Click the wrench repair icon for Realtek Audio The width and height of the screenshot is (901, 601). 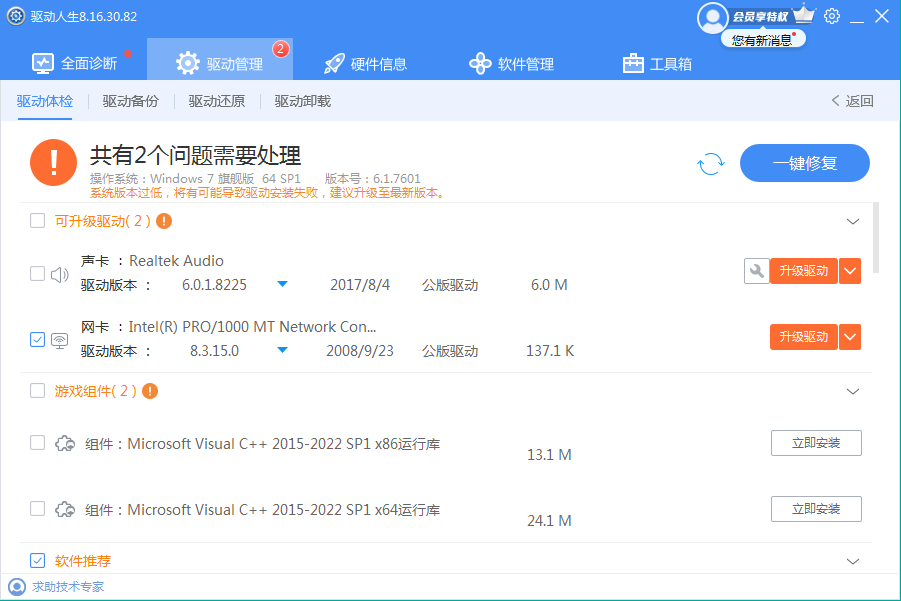(756, 271)
